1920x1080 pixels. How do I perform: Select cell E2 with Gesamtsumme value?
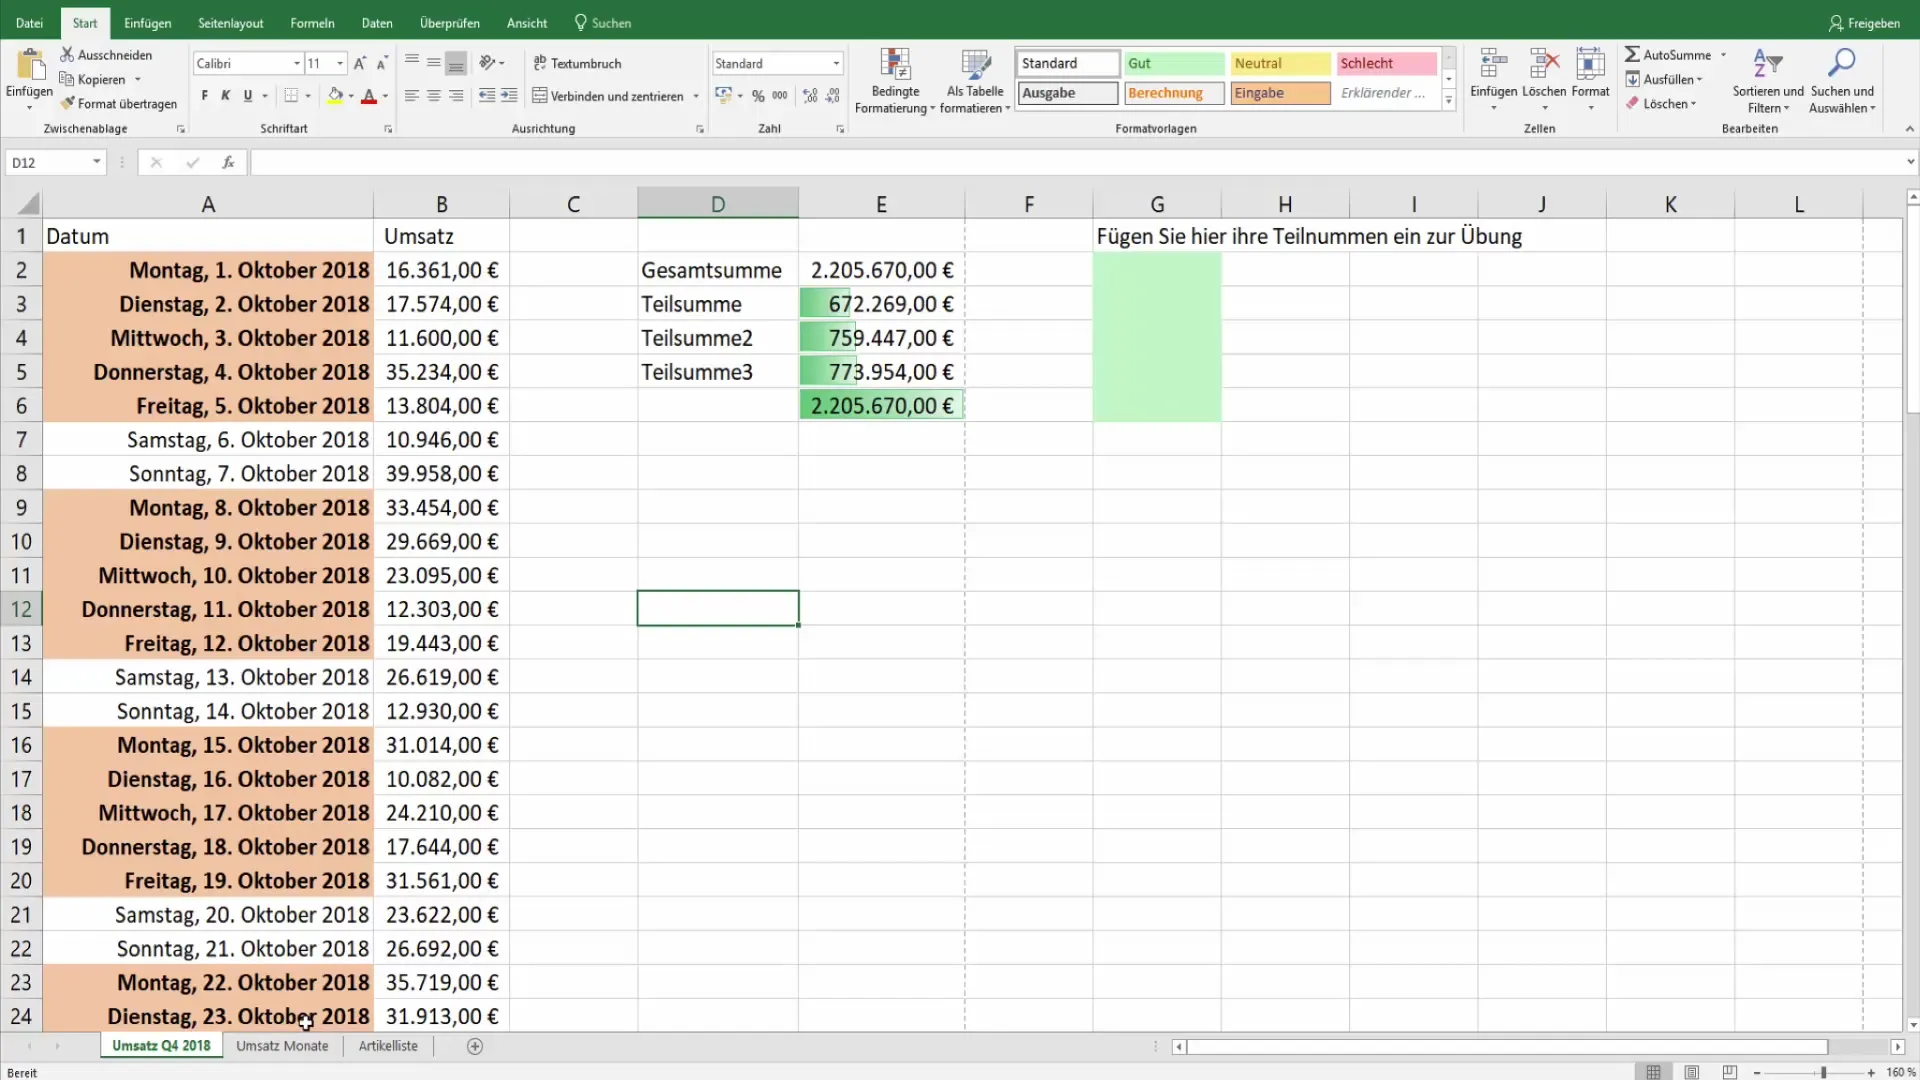881,270
